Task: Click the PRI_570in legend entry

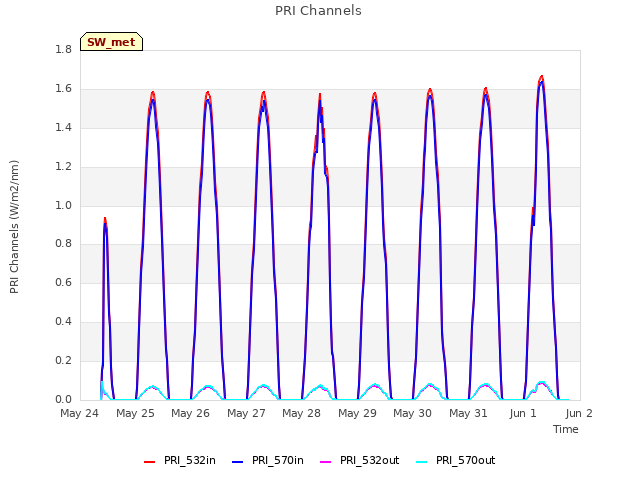Action: coord(268,460)
